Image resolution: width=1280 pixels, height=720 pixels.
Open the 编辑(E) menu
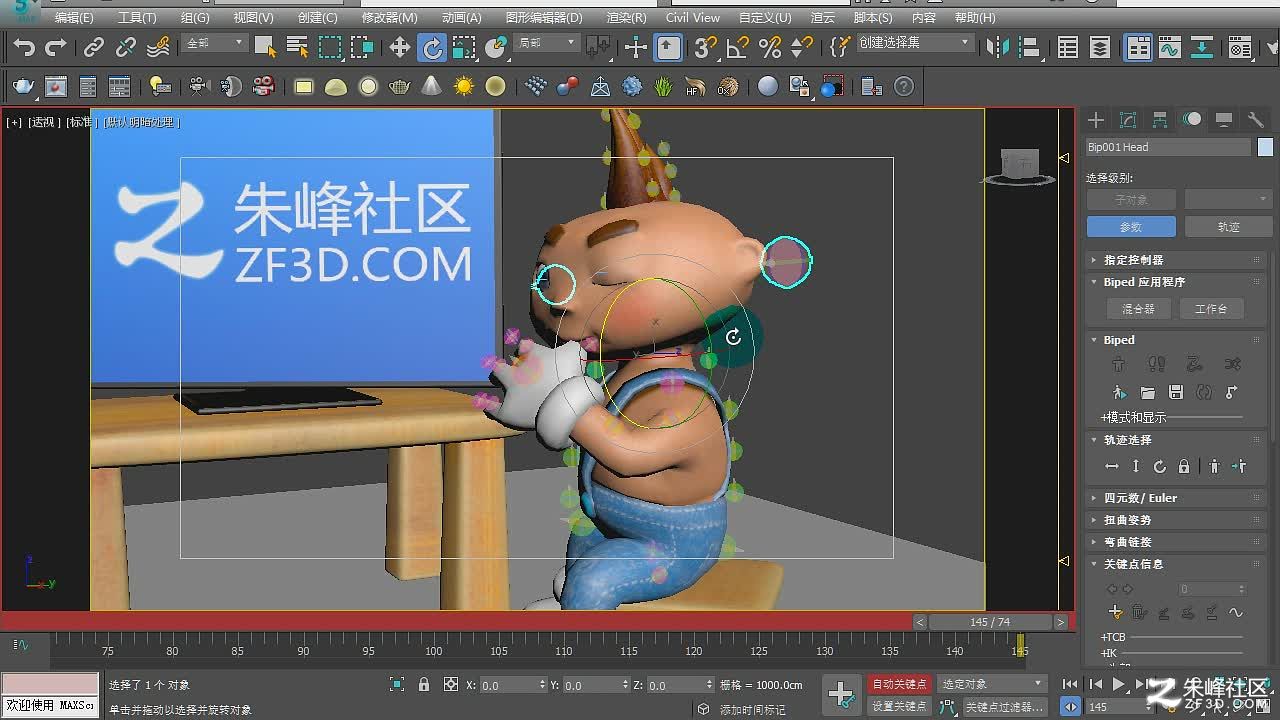coord(74,17)
